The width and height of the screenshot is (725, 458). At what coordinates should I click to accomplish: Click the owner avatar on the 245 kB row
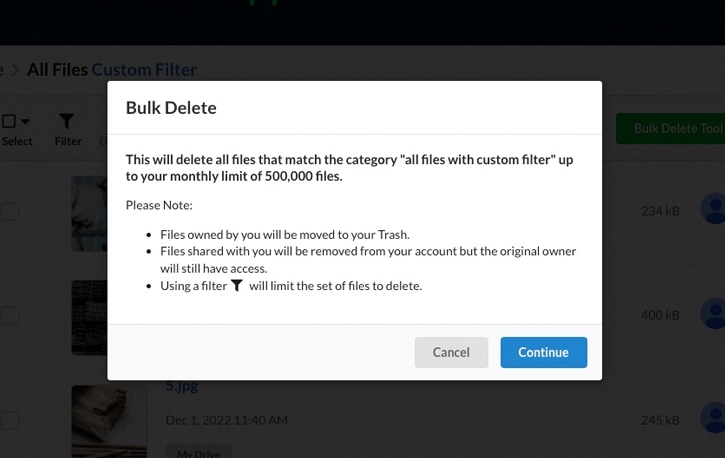pos(713,418)
